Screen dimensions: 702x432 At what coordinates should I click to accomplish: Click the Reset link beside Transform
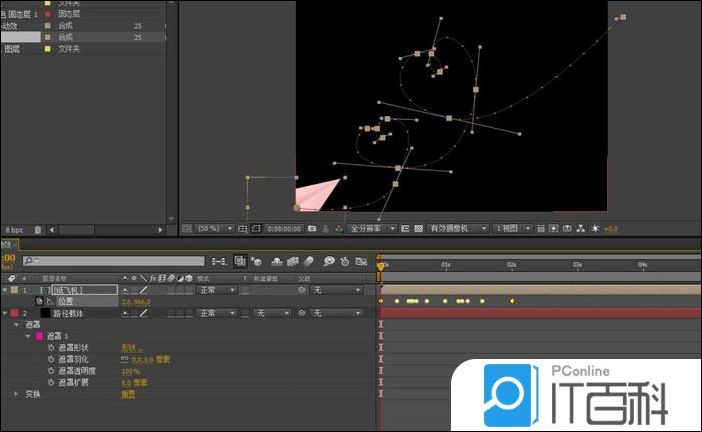(127, 394)
